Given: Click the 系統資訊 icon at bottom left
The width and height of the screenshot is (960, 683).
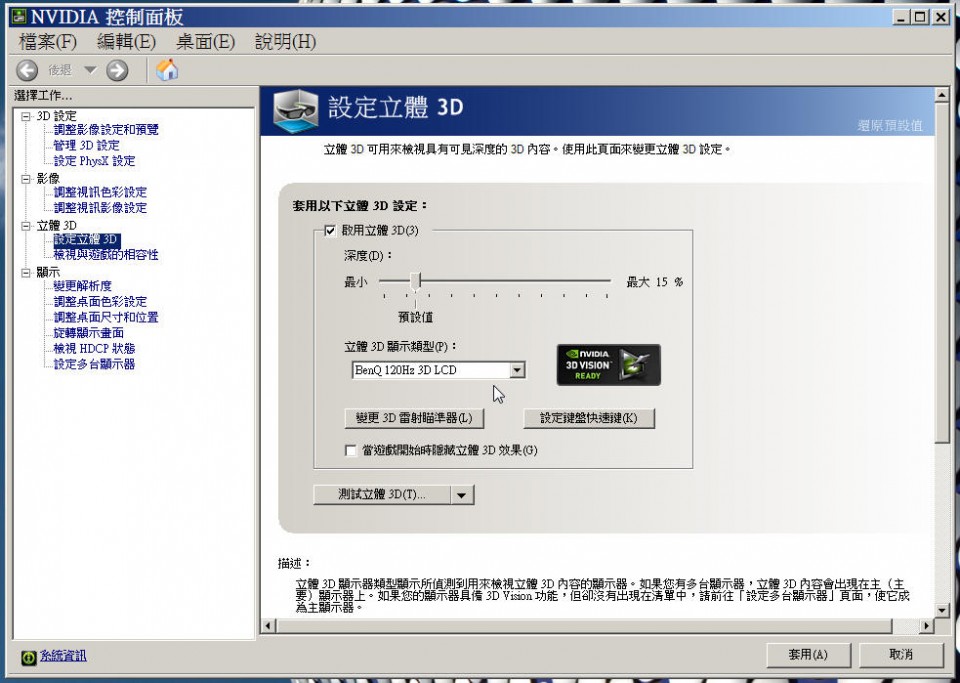Looking at the screenshot, I should (x=29, y=656).
